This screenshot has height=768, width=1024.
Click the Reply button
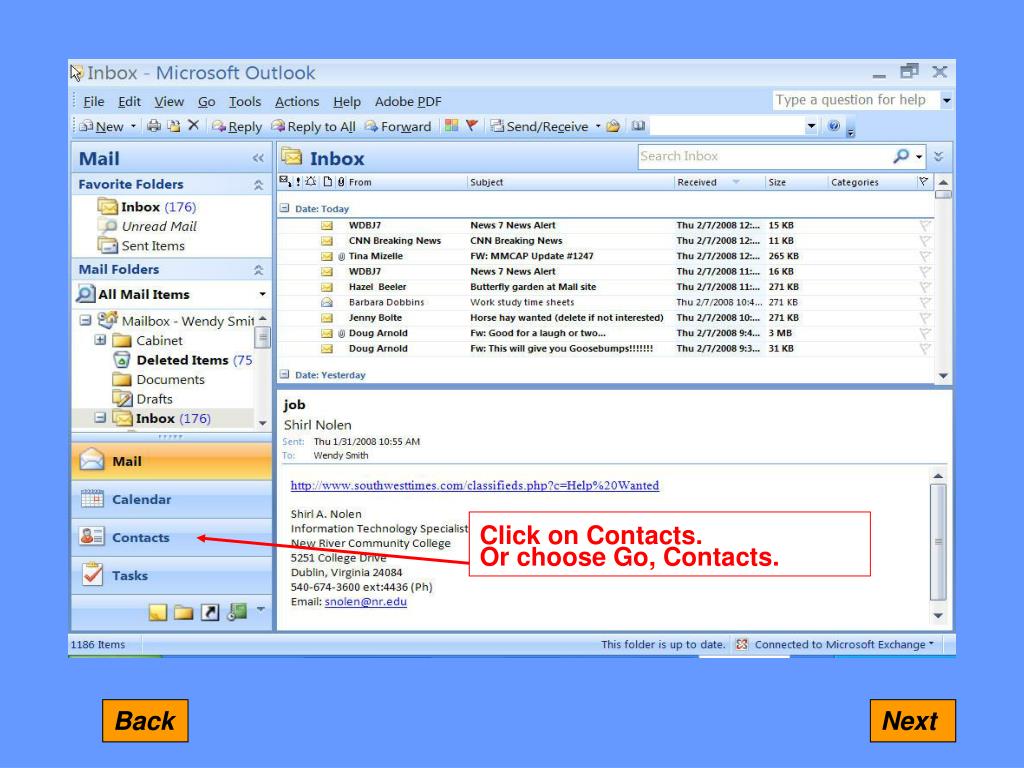pyautogui.click(x=236, y=126)
